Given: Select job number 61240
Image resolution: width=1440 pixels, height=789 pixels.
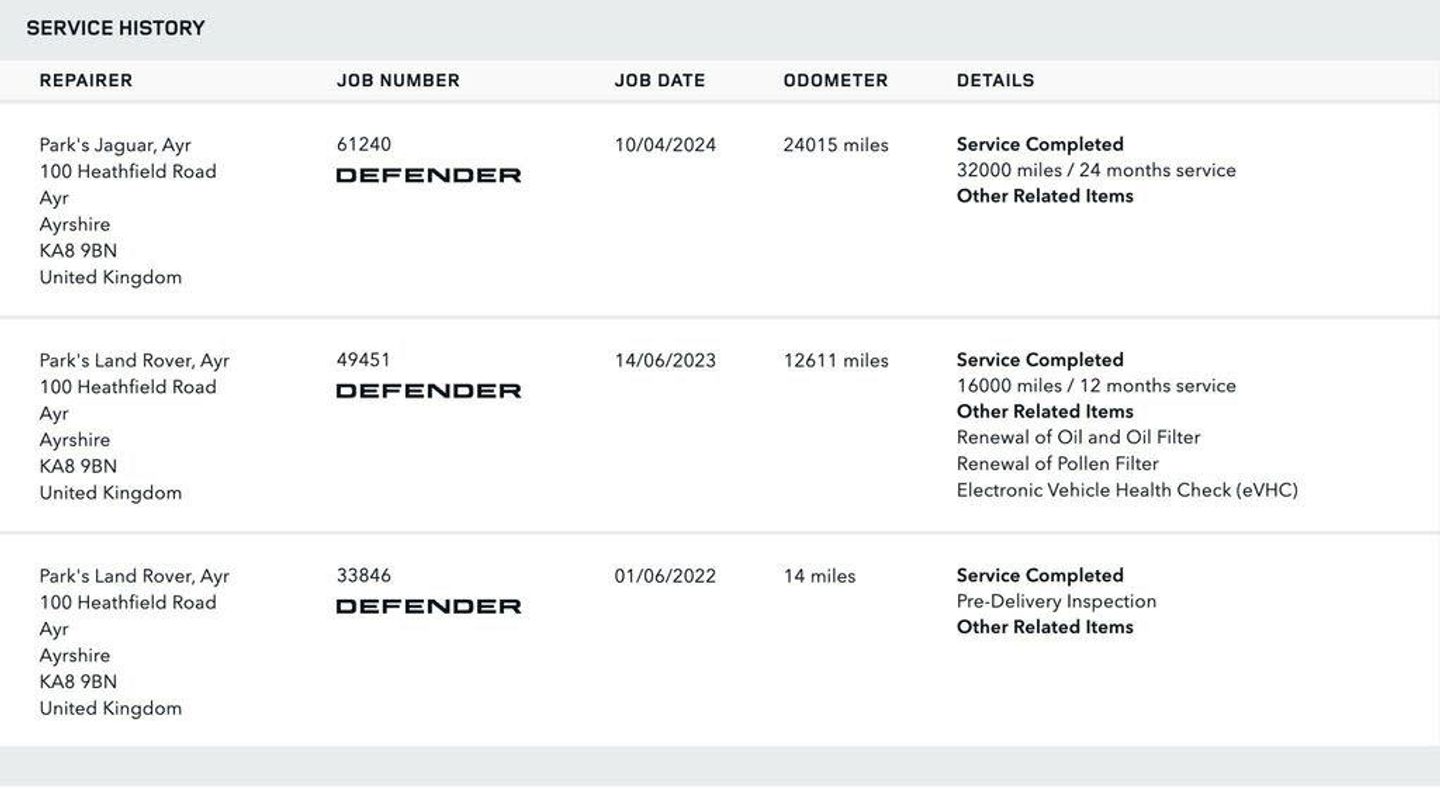Looking at the screenshot, I should click(x=364, y=144).
